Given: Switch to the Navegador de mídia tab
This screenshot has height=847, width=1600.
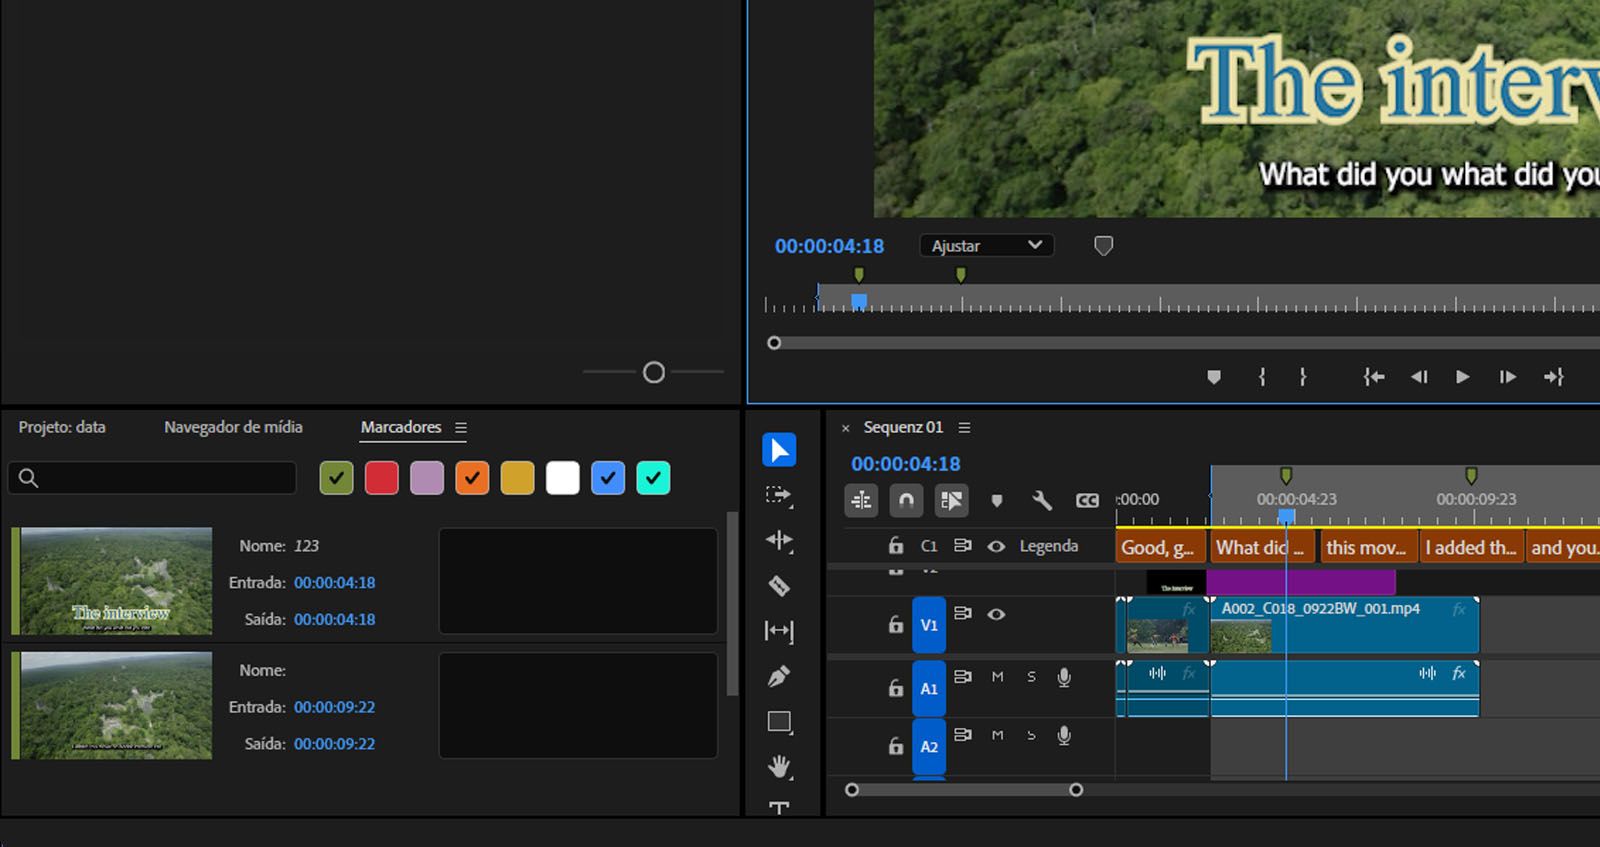Looking at the screenshot, I should 233,427.
